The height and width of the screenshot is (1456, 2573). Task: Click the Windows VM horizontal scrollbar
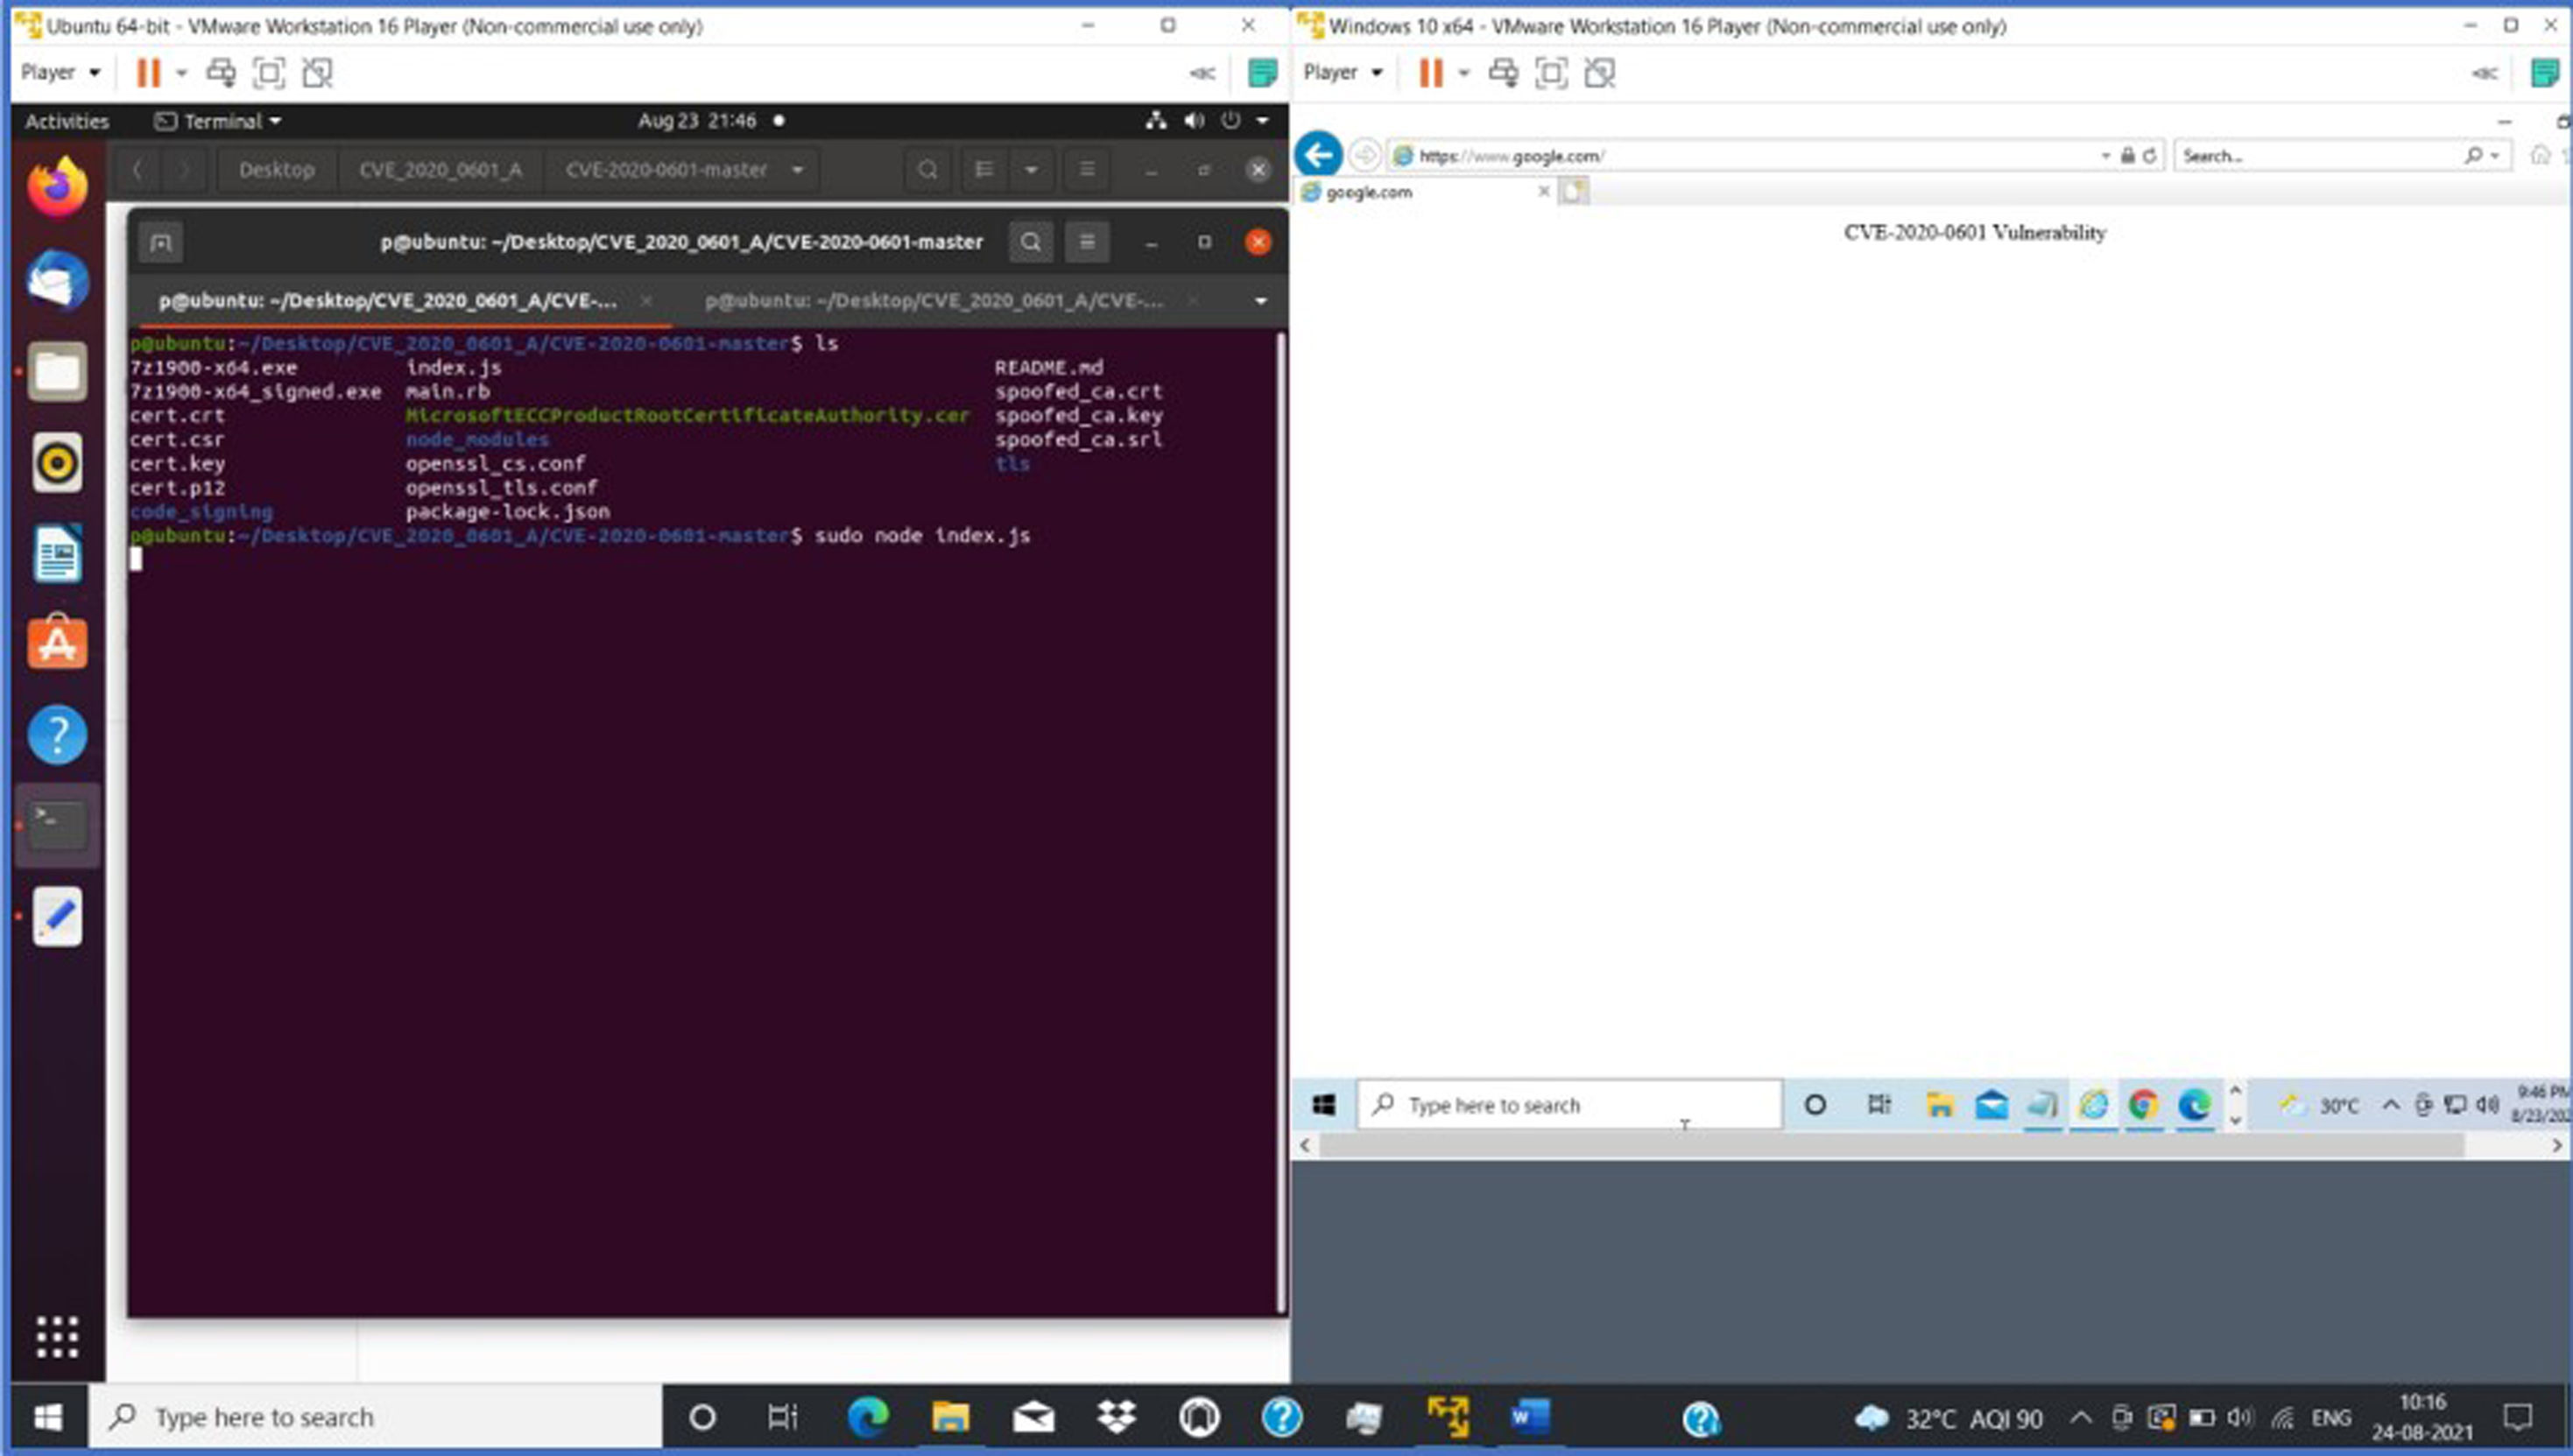pyautogui.click(x=1892, y=1145)
